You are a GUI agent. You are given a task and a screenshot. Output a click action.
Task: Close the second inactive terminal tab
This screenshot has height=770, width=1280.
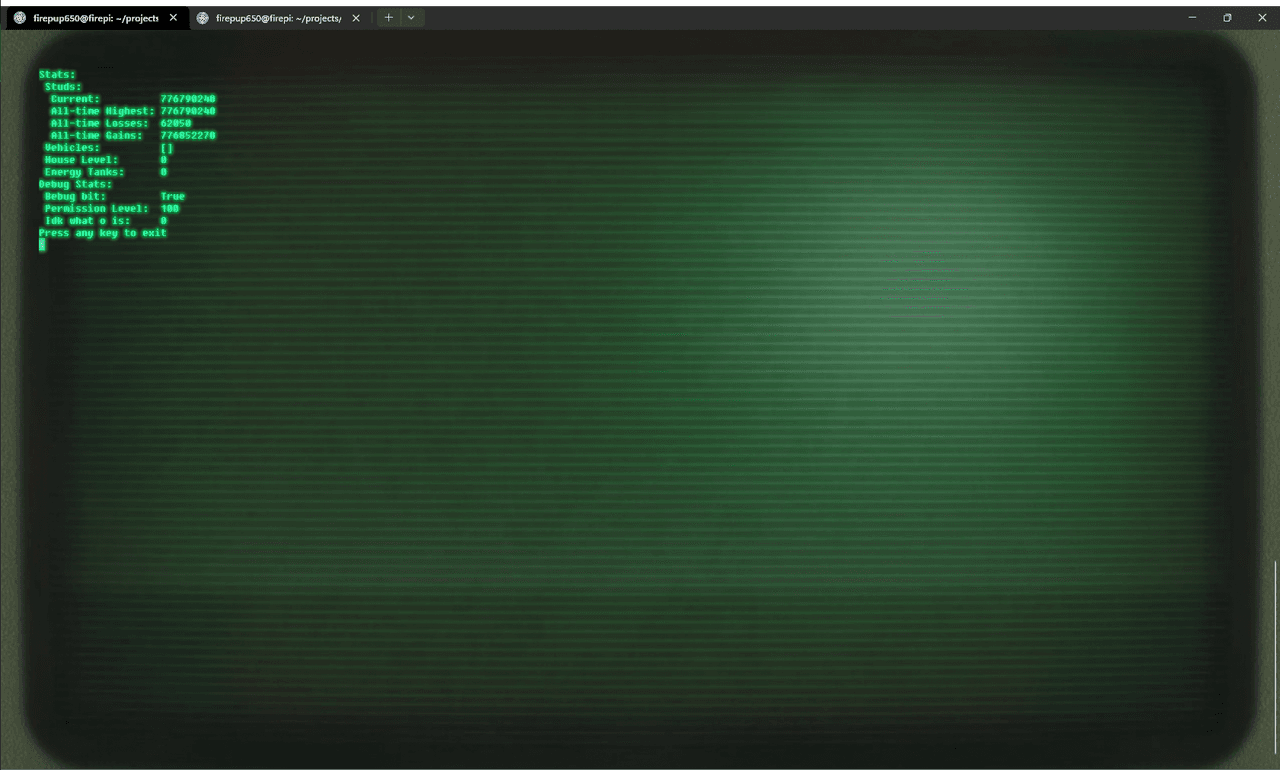pos(356,18)
